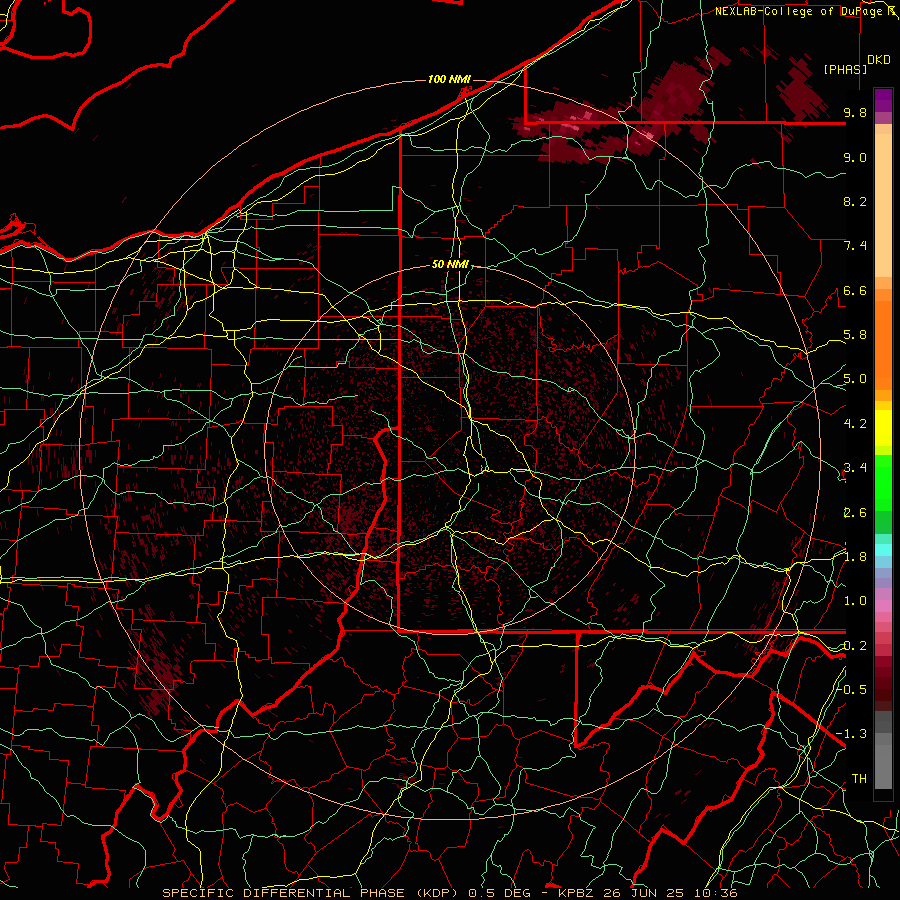Viewport: 900px width, 900px height.
Task: Select the 0.2 scale value
Action: pyautogui.click(x=855, y=645)
